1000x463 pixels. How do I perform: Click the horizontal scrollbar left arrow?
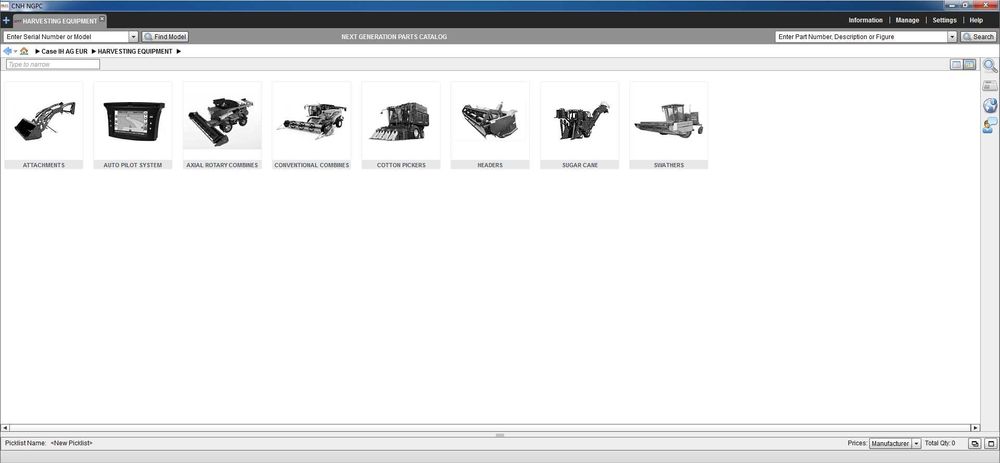6,428
